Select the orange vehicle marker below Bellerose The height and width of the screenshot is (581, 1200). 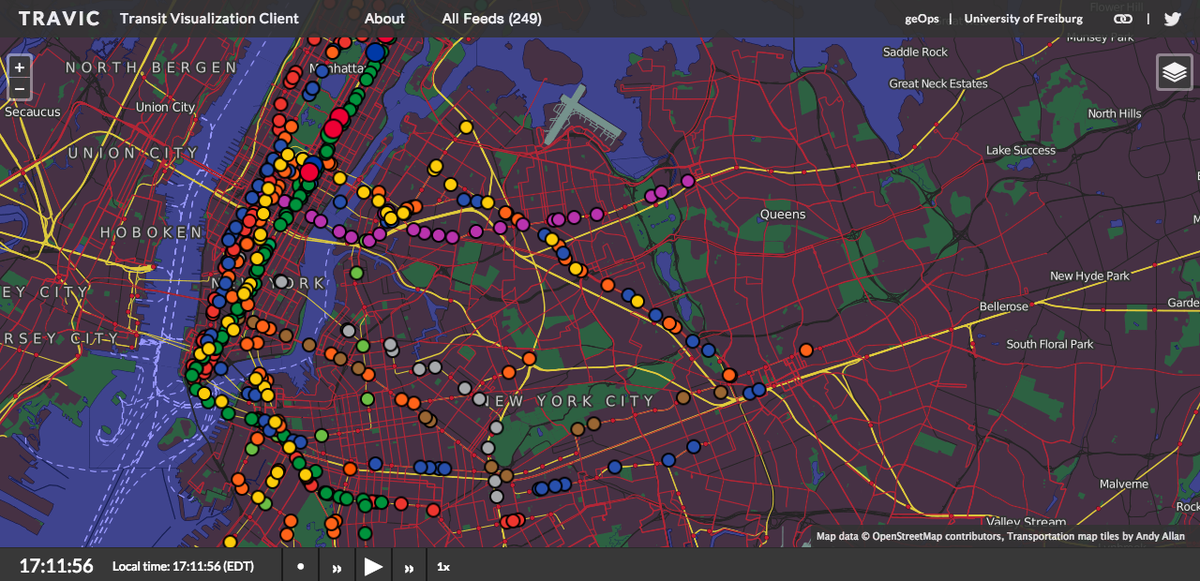pos(806,350)
